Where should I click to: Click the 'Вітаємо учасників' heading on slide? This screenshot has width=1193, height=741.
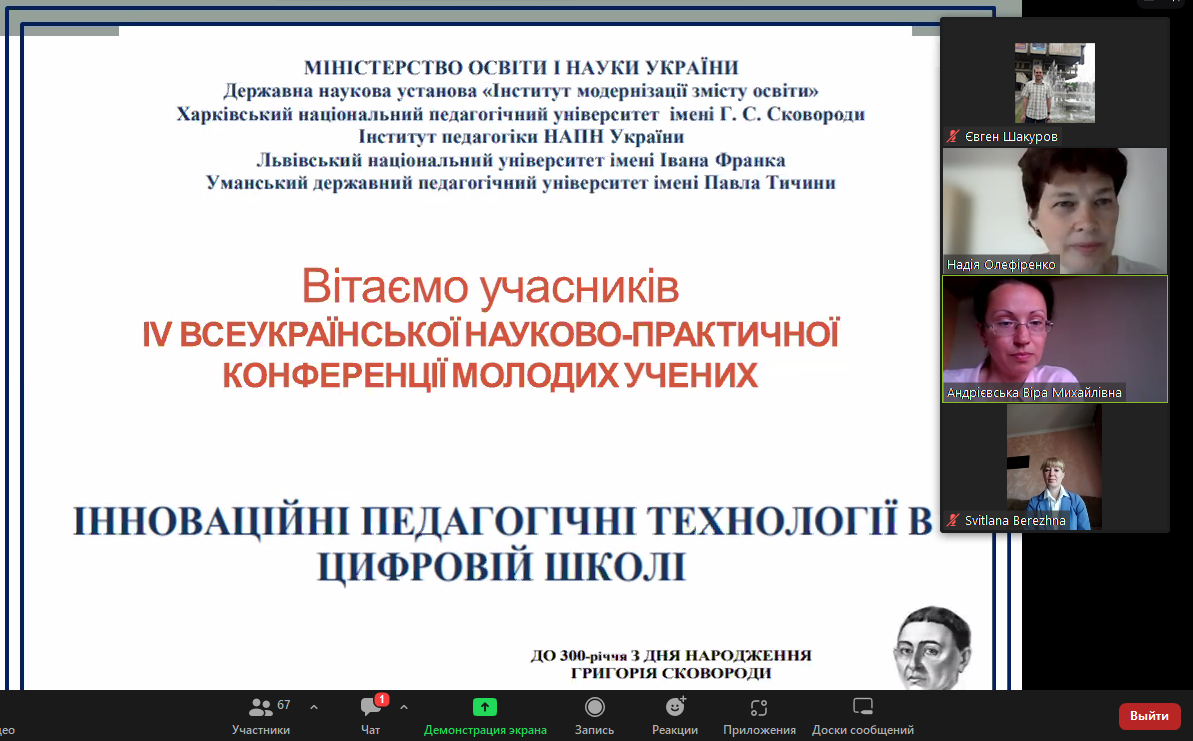click(490, 287)
